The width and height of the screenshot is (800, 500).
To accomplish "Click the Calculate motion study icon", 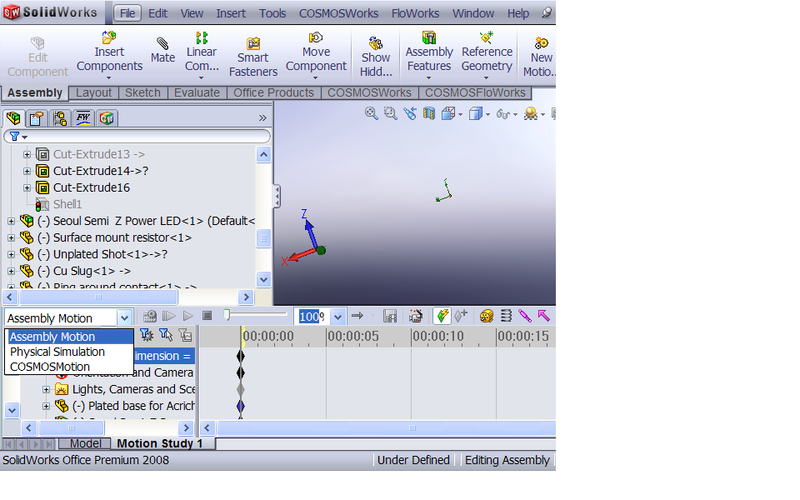I will tap(149, 316).
